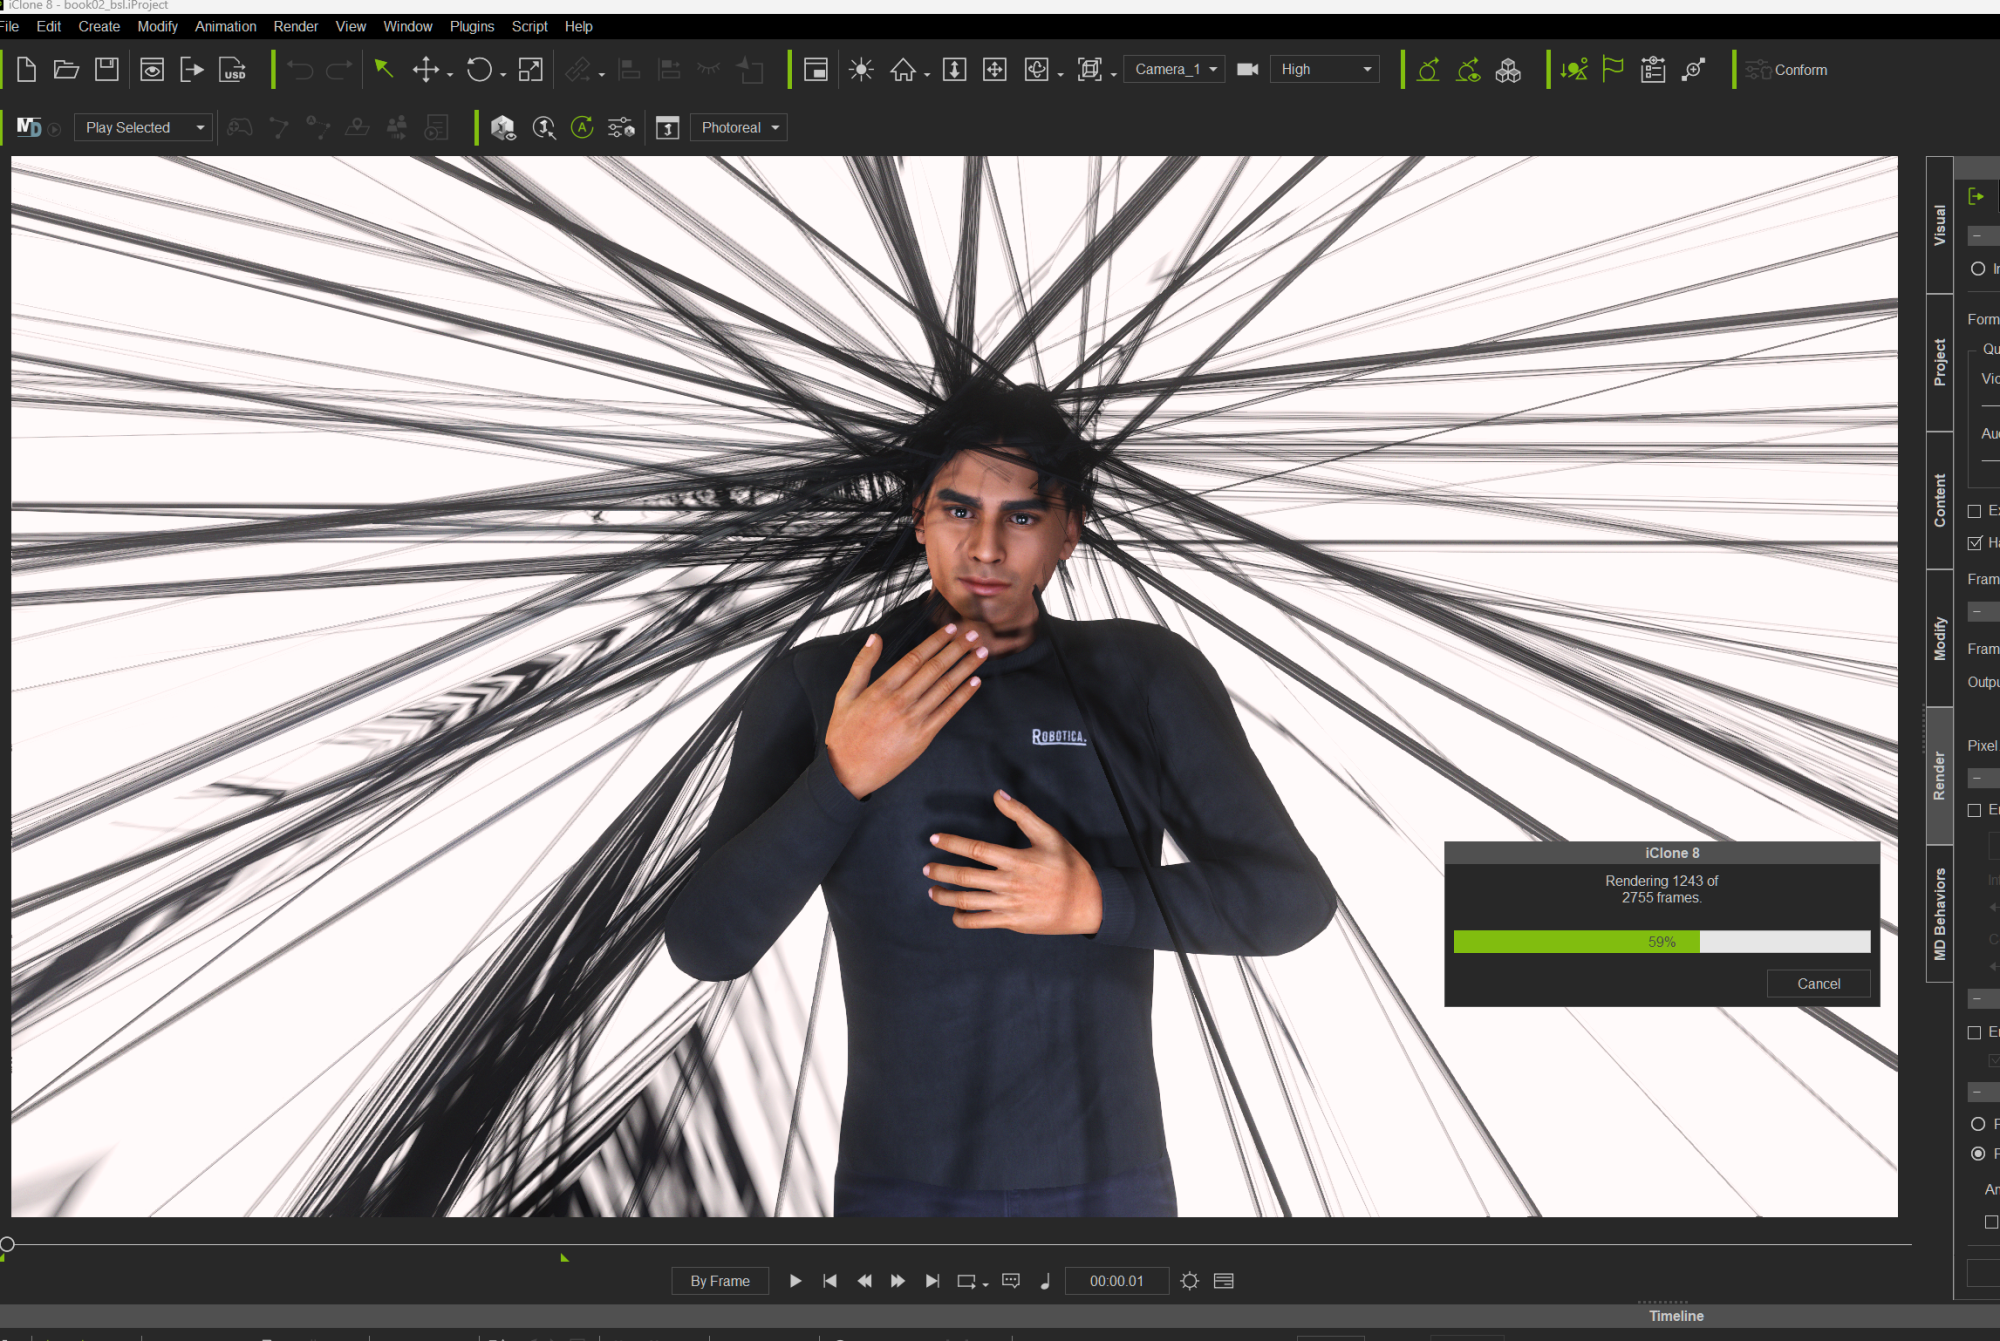2000x1341 pixels.
Task: Click the timeline Settings gear icon
Action: point(1189,1281)
